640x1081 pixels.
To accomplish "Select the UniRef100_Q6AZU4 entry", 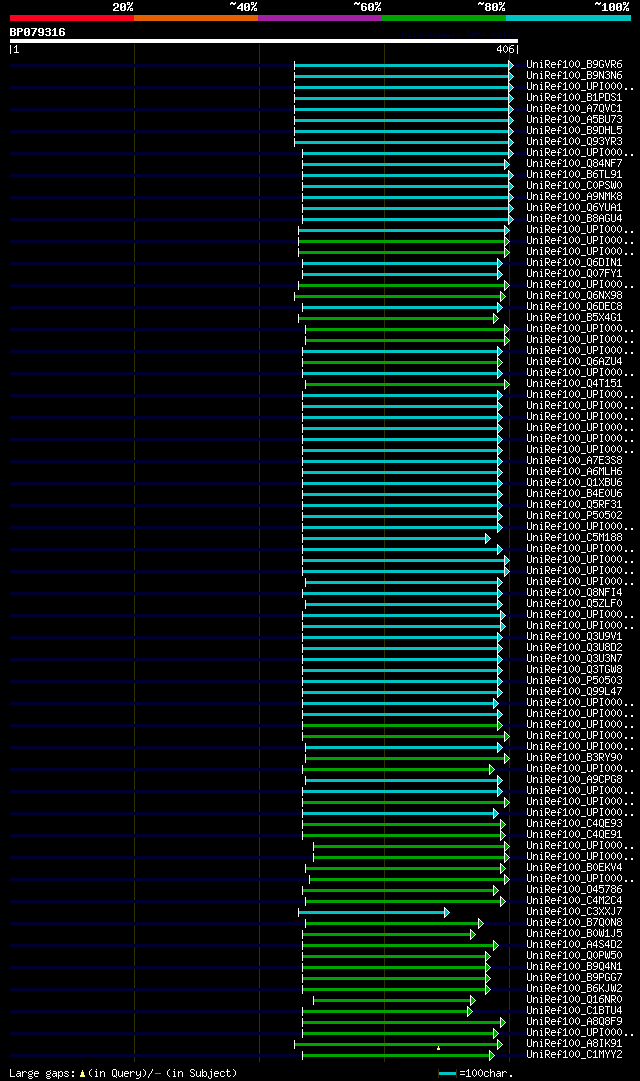I will click(574, 362).
